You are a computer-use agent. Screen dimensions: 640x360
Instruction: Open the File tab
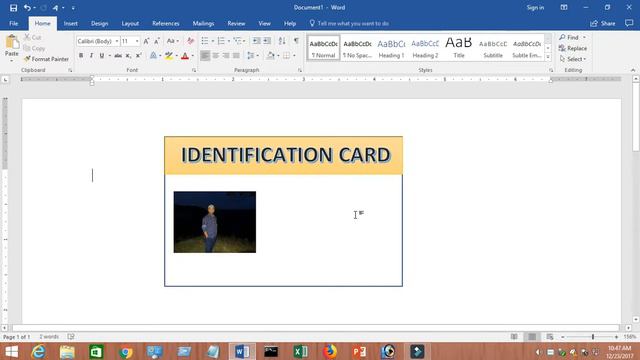[x=13, y=24]
